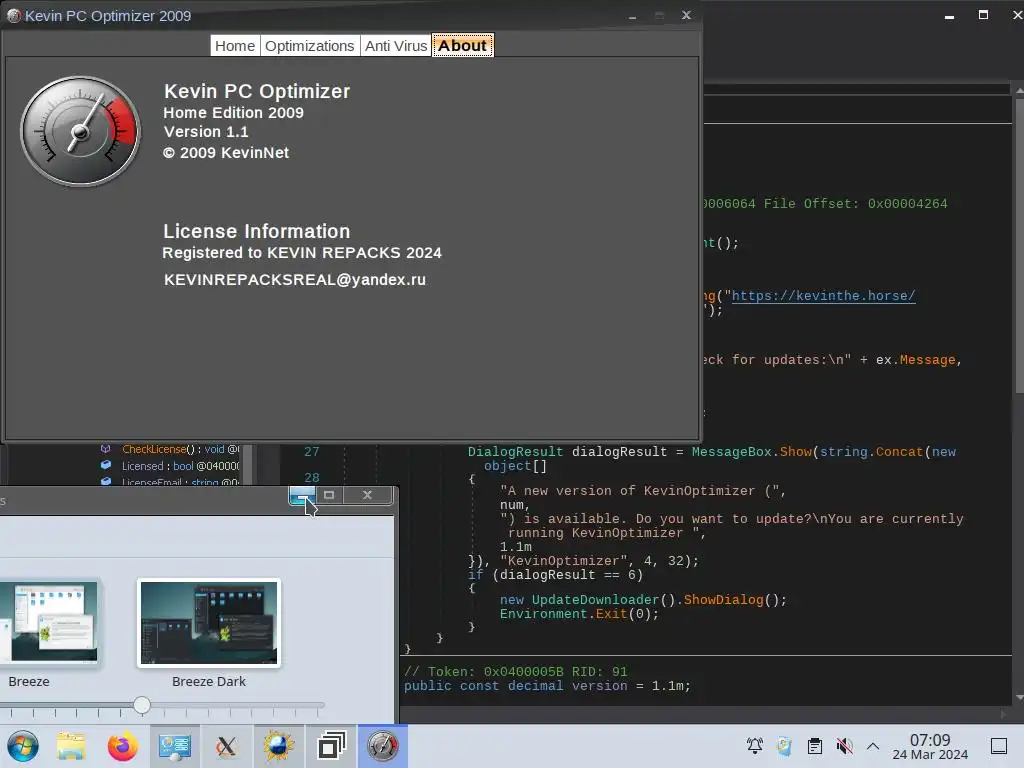This screenshot has height=768, width=1024.
Task: Select the Breeze theme thumbnail
Action: pos(49,623)
